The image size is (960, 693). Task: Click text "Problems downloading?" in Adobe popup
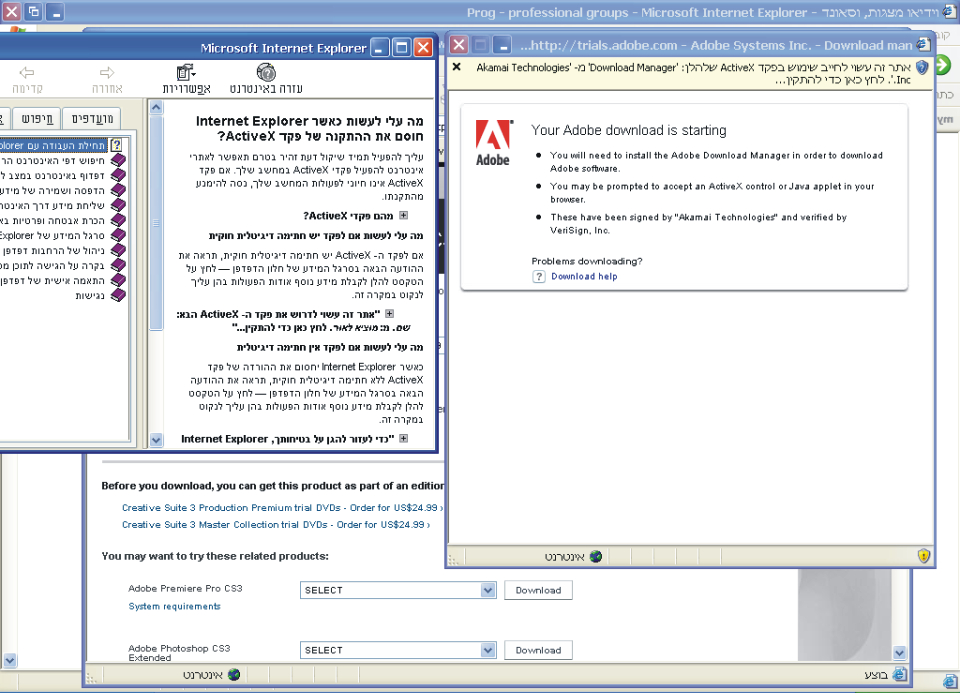point(587,261)
